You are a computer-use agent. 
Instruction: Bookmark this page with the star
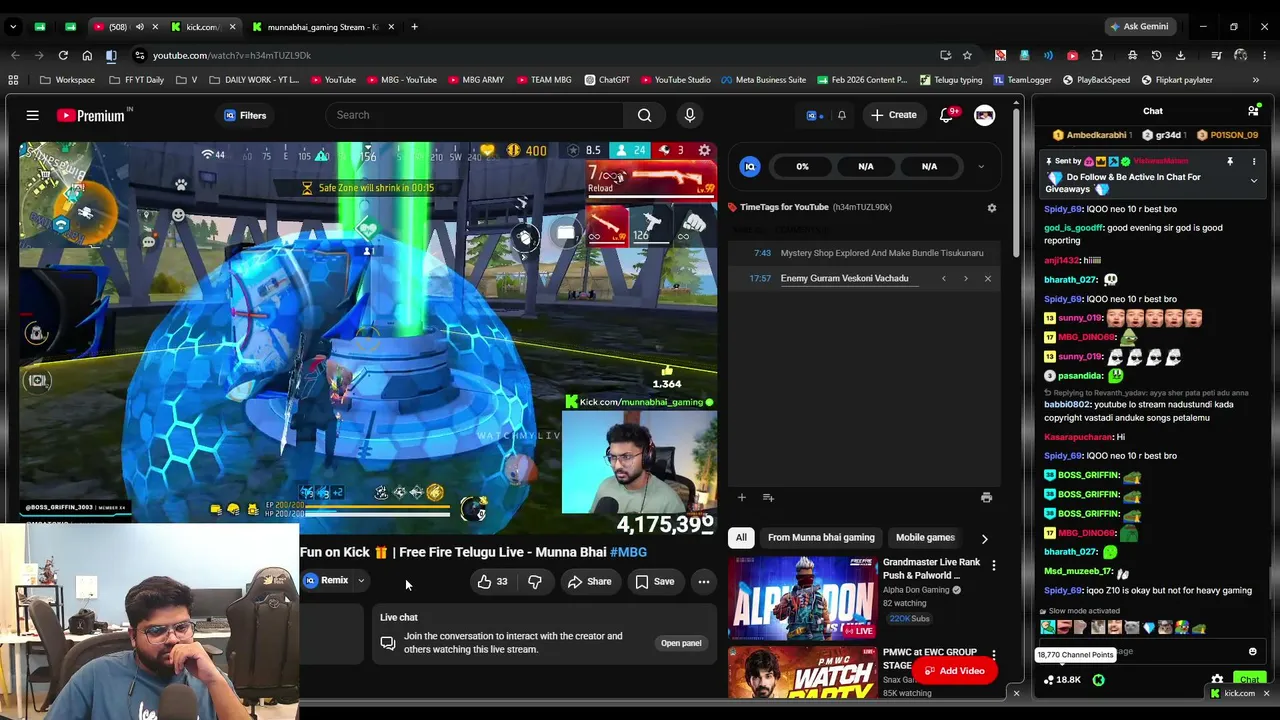(967, 56)
